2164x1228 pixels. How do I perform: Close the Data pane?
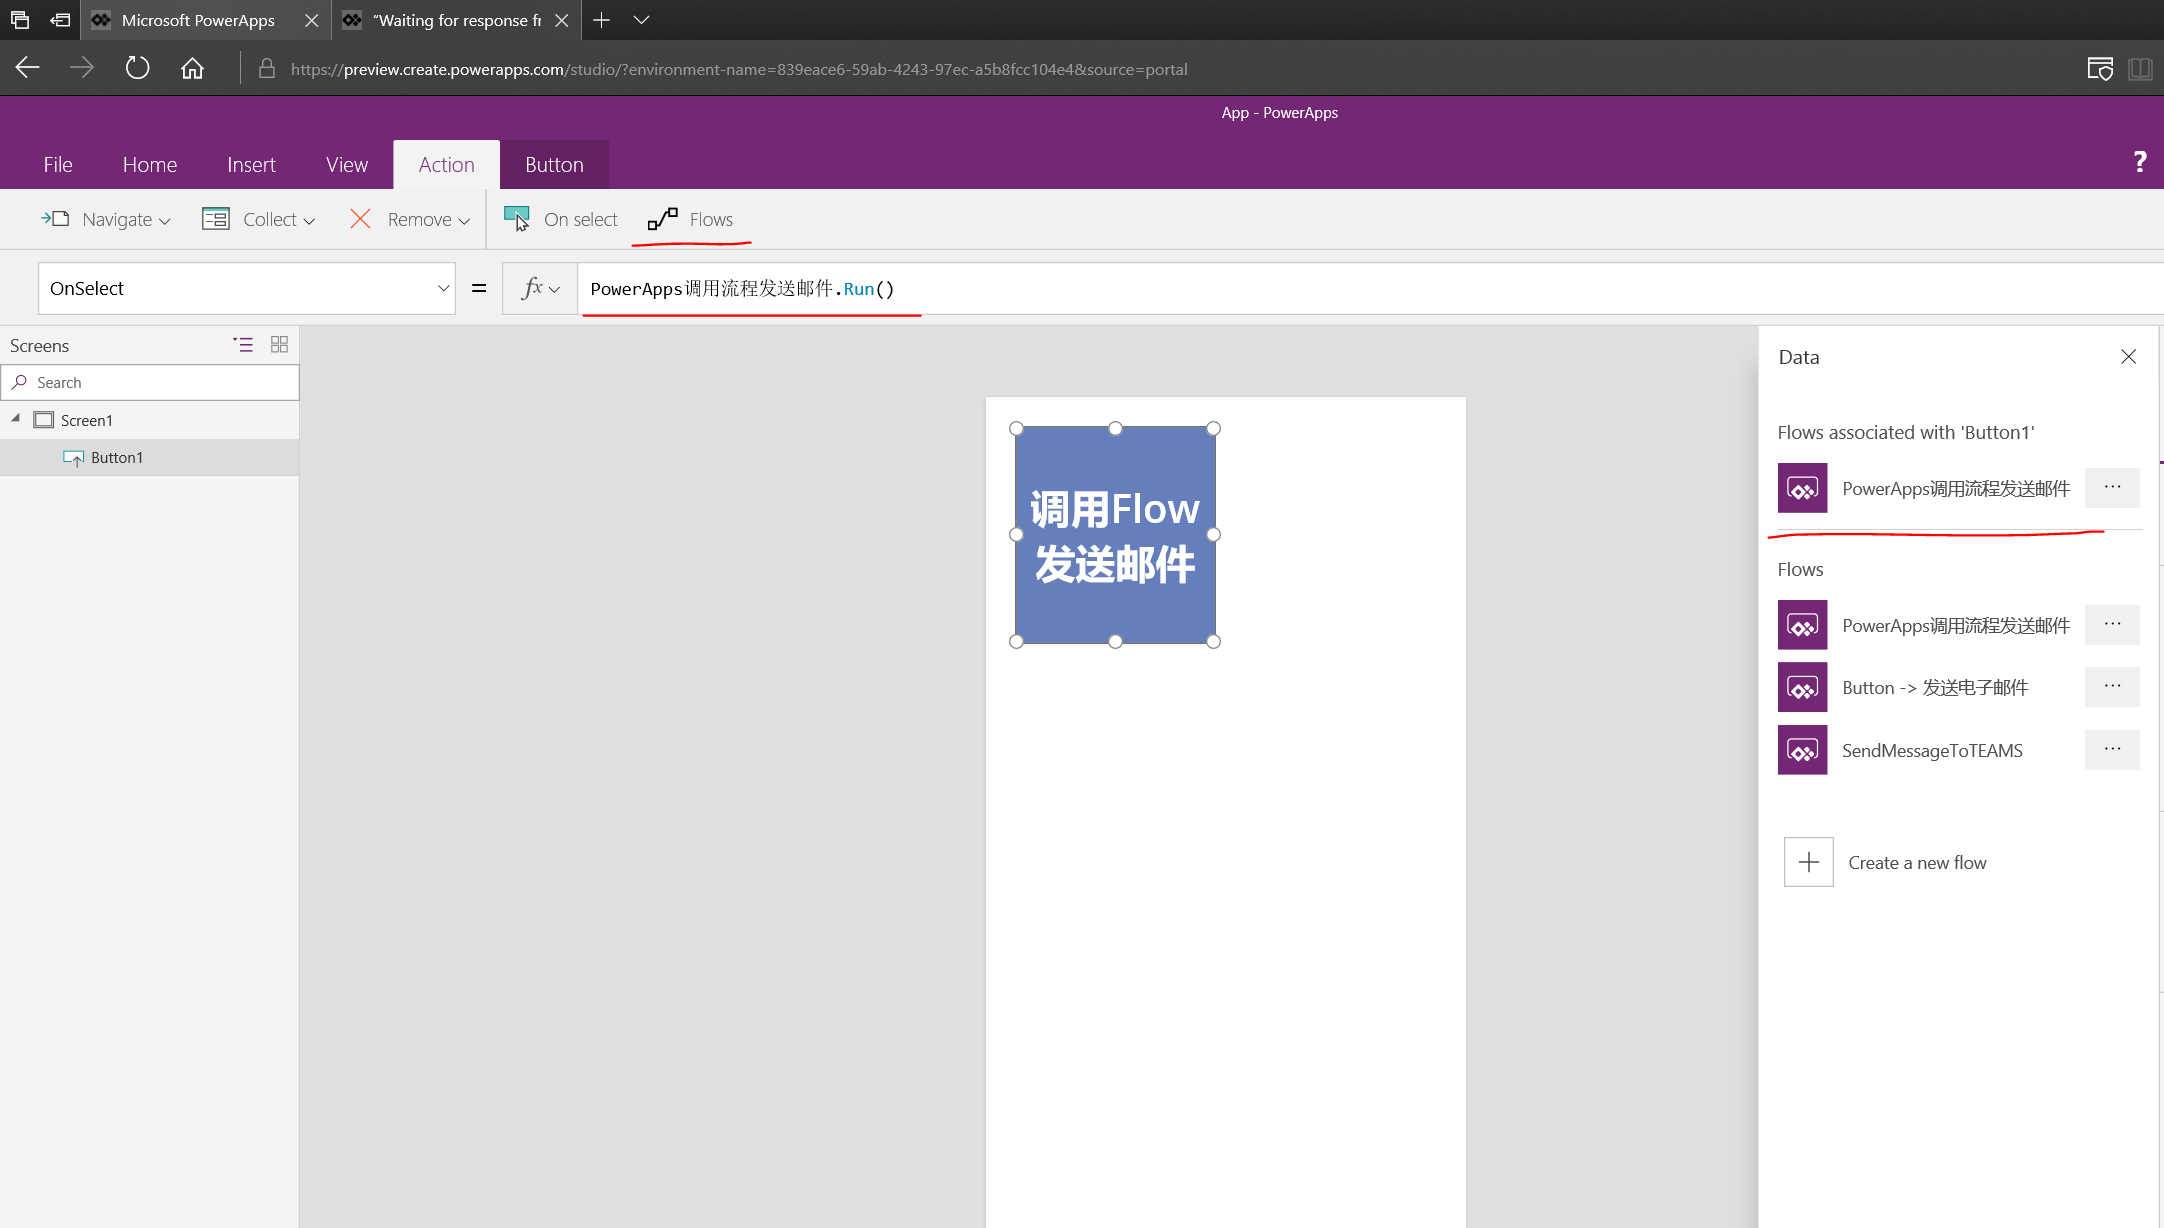click(x=2128, y=357)
